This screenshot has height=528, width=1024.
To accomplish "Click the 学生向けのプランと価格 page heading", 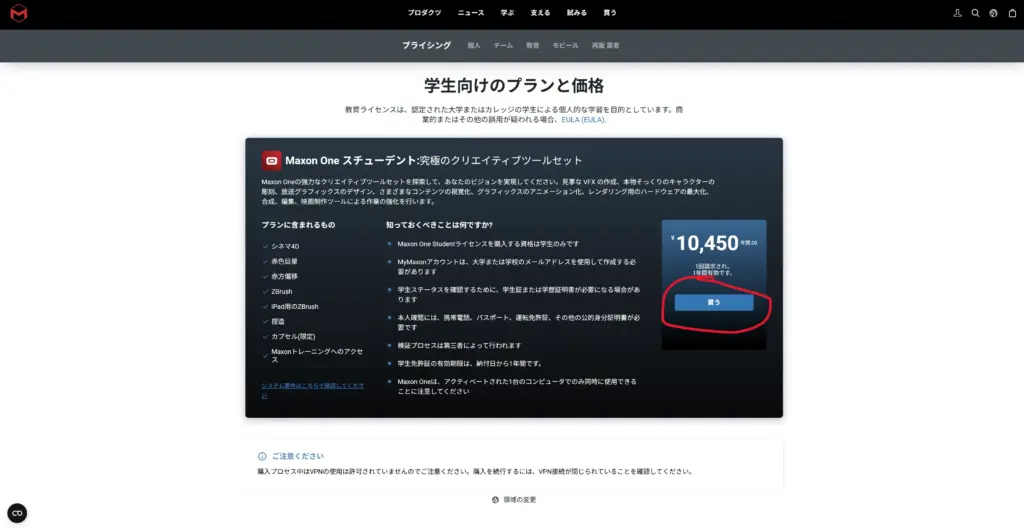I will coord(514,86).
